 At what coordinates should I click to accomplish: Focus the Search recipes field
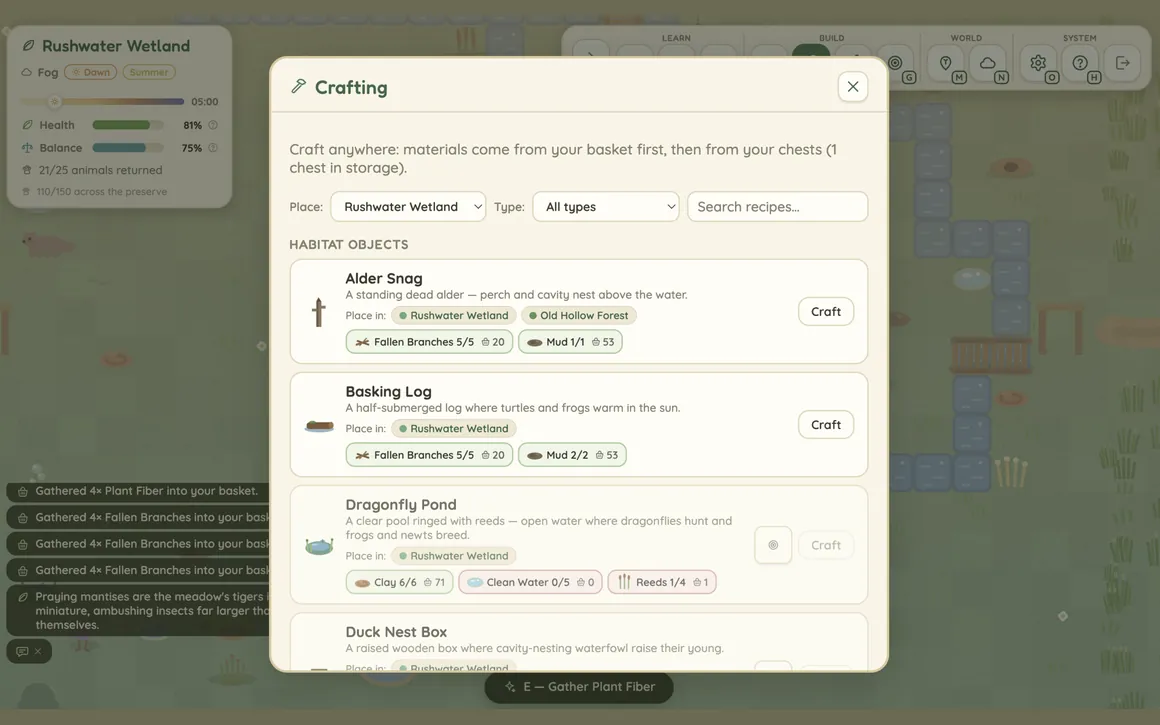coord(777,206)
